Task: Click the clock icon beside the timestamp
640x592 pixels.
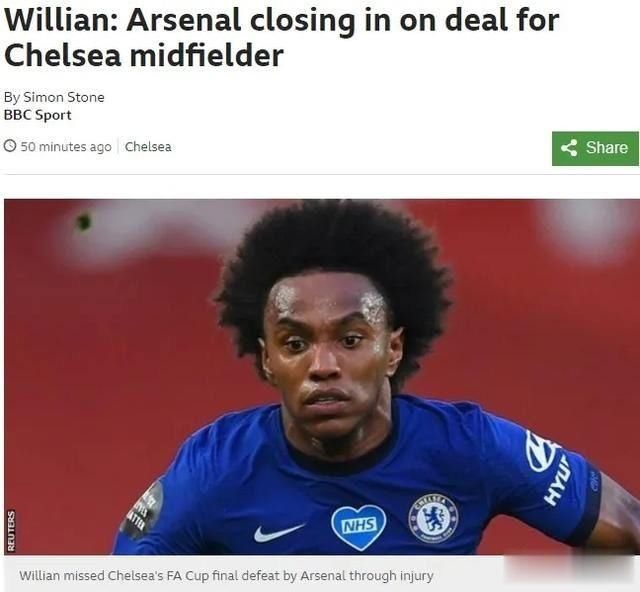Action: point(10,146)
